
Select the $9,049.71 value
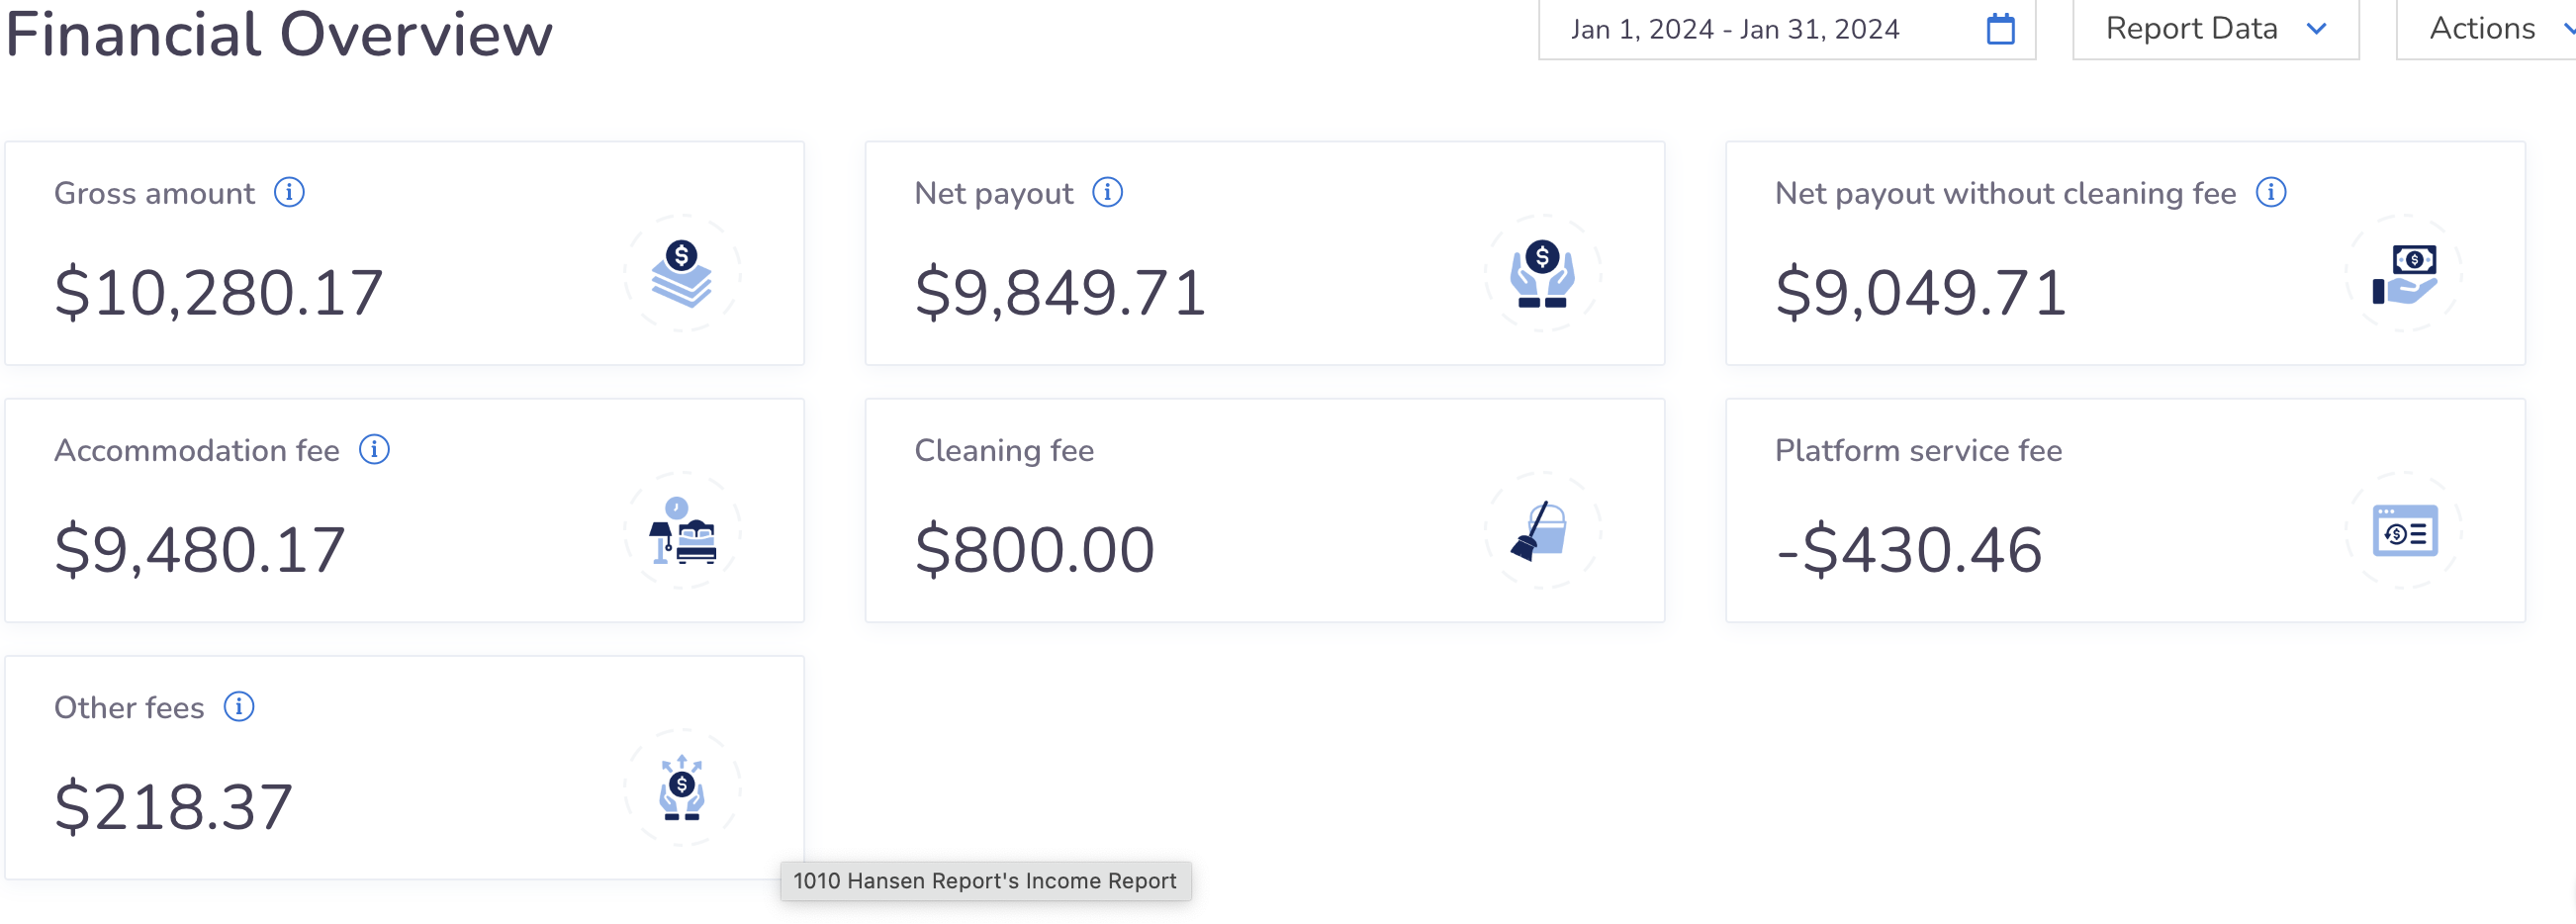pos(1920,293)
